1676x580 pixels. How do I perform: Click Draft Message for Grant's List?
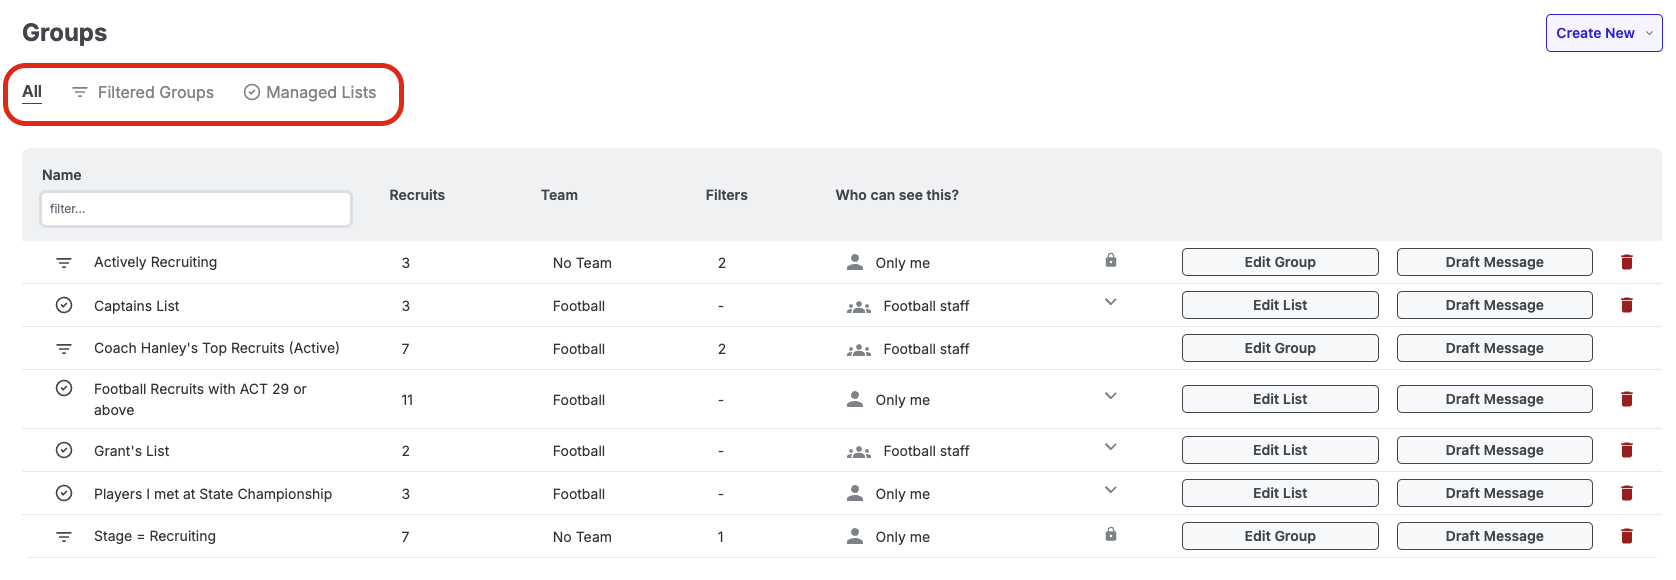[x=1494, y=450]
